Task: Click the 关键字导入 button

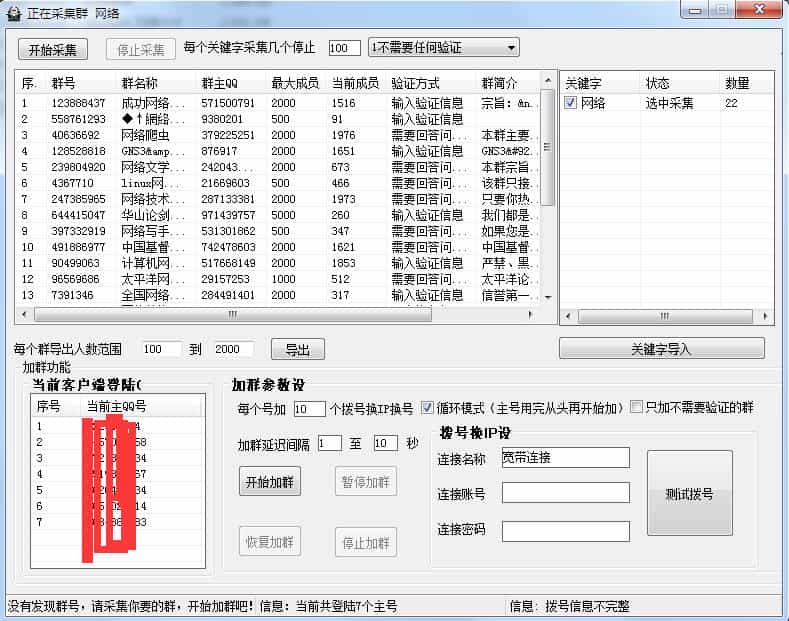Action: pyautogui.click(x=661, y=349)
